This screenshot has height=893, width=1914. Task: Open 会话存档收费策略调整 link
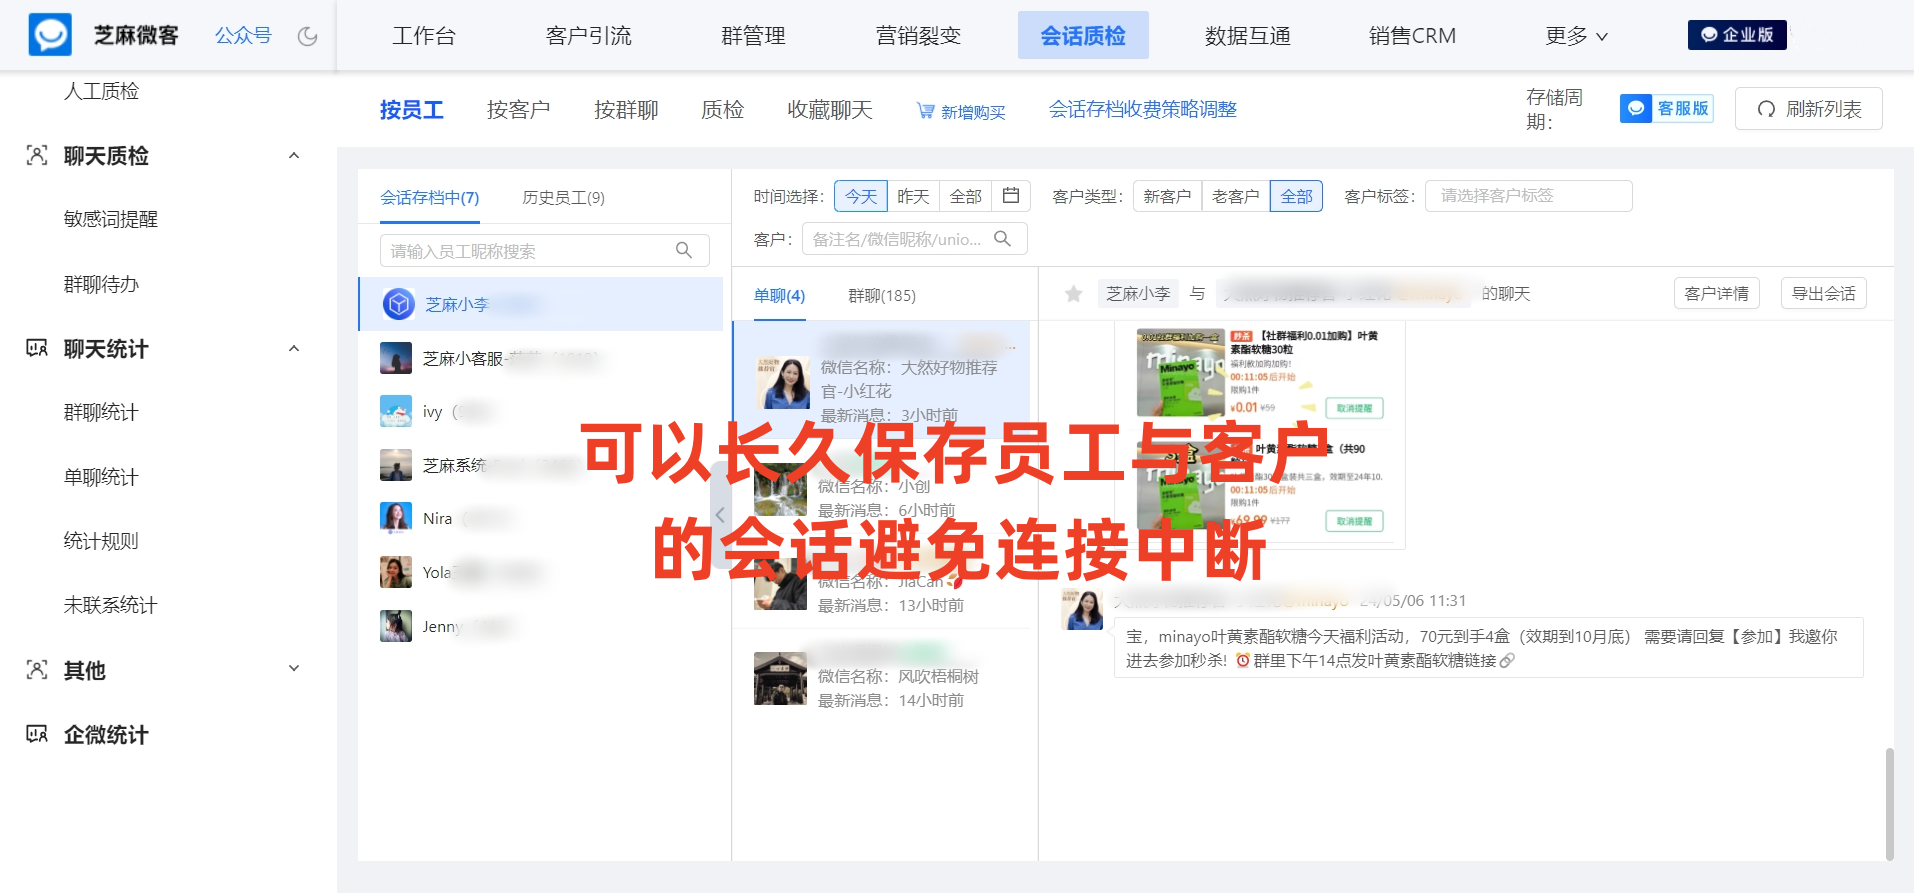(1142, 109)
